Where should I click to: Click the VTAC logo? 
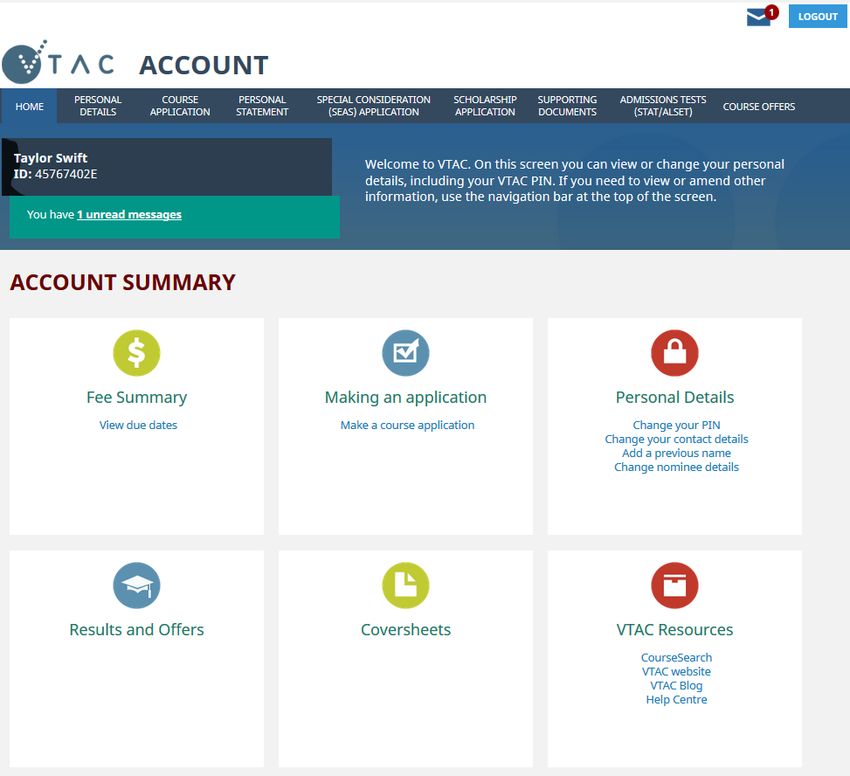pyautogui.click(x=58, y=62)
